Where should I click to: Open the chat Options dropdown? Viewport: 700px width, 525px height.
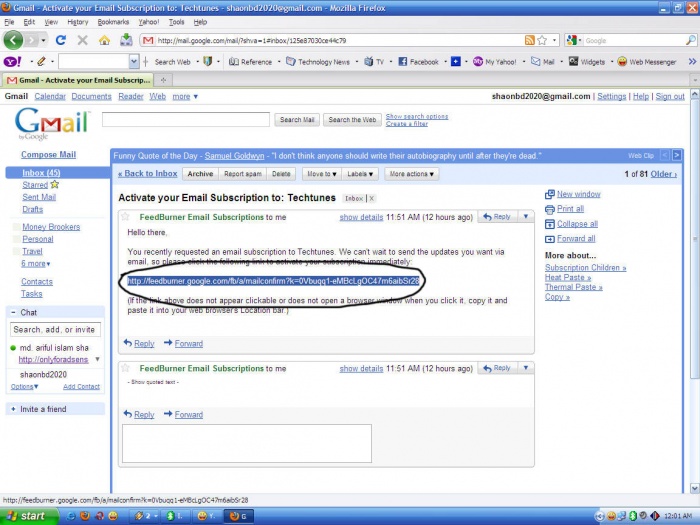pyautogui.click(x=25, y=387)
